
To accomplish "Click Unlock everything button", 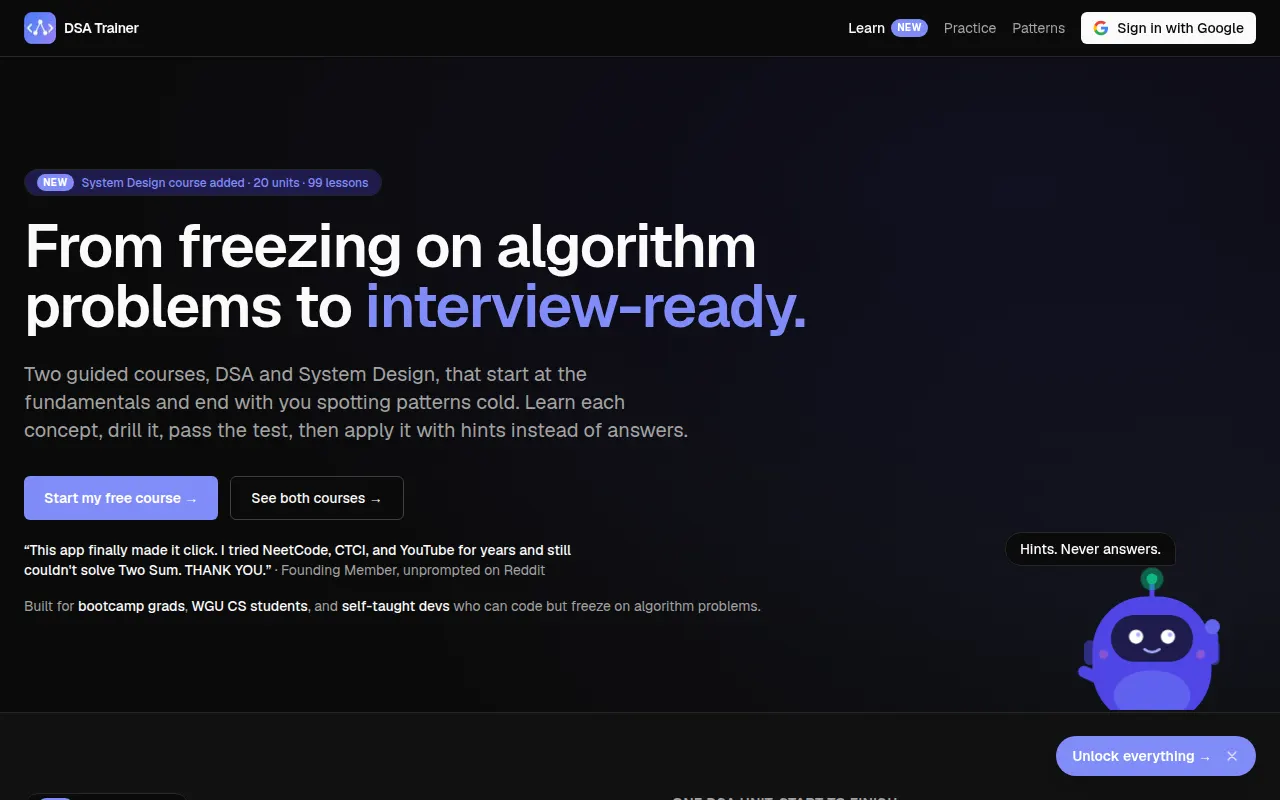I will [x=1141, y=756].
